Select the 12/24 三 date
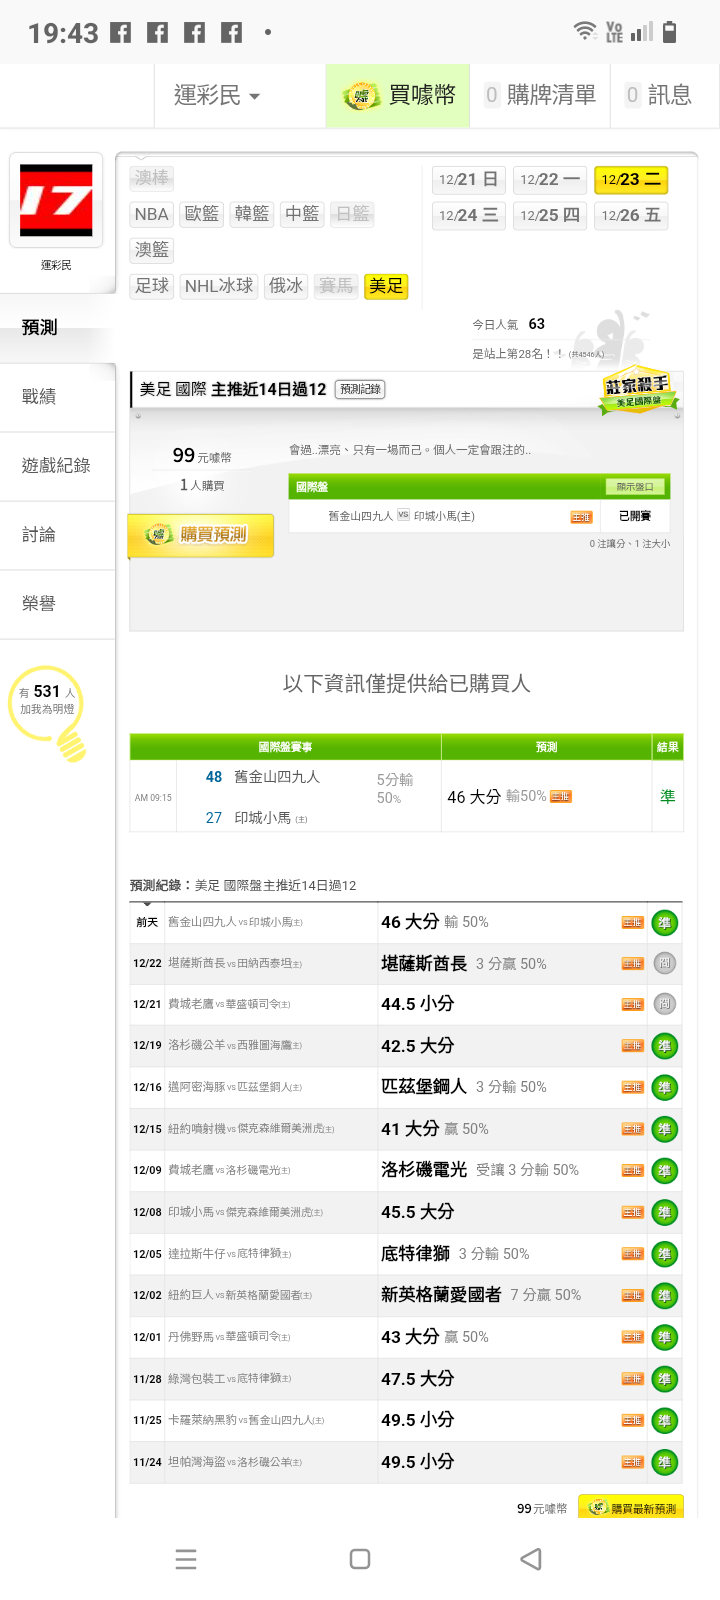Viewport: 720px width, 1600px height. click(x=468, y=215)
